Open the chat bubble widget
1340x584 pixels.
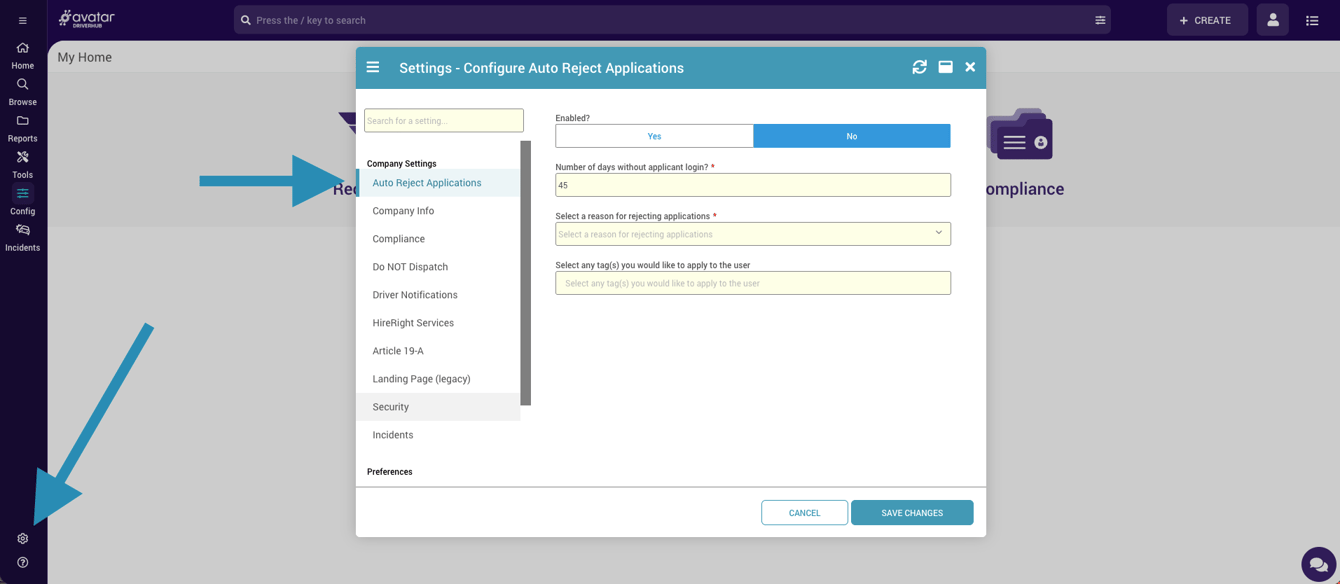[1318, 564]
